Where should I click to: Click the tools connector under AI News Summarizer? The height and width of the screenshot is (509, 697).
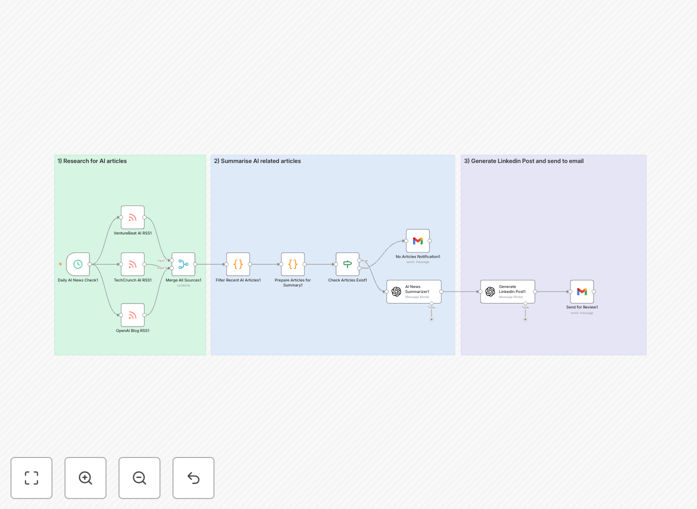(431, 304)
